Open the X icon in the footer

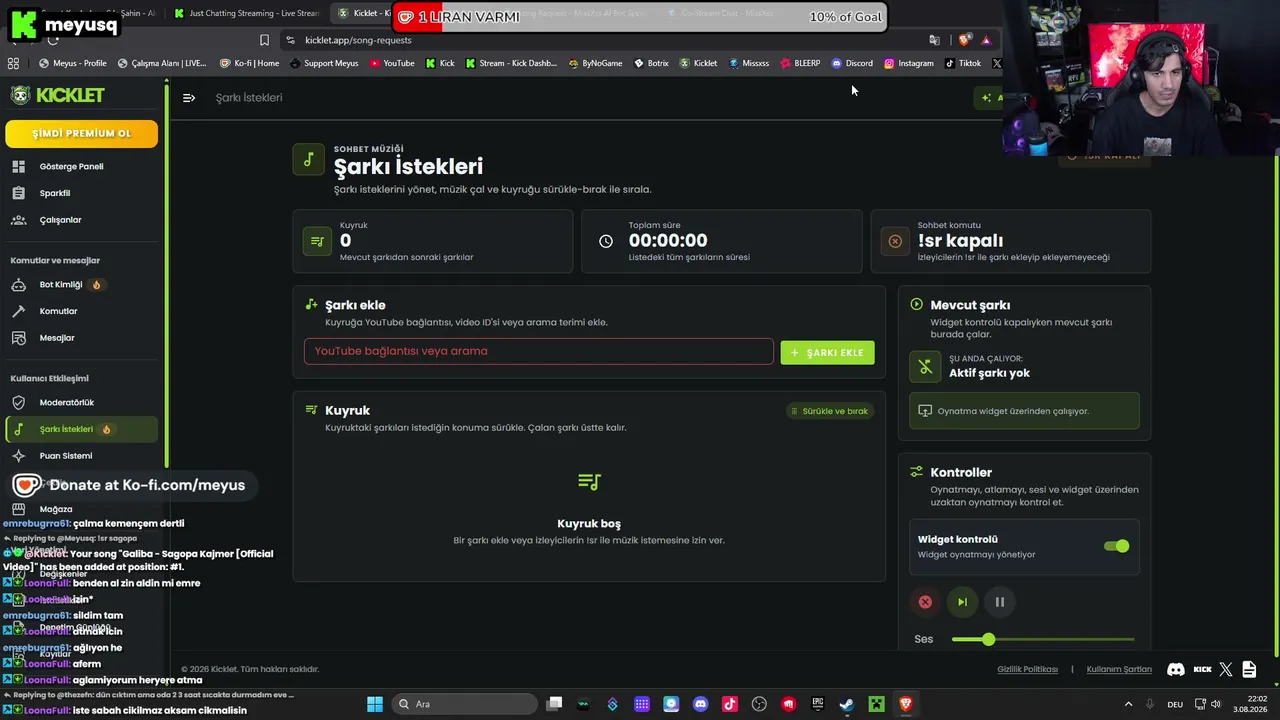[x=1226, y=669]
